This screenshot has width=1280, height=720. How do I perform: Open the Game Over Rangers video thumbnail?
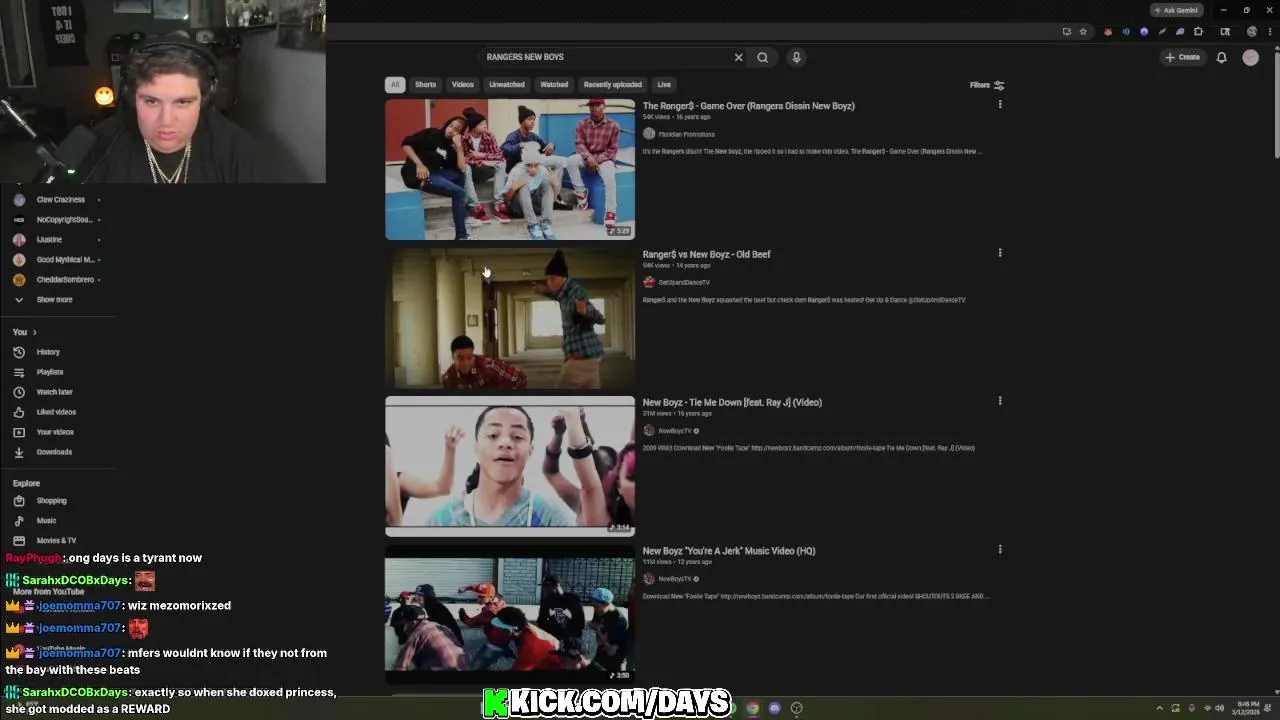(x=510, y=169)
